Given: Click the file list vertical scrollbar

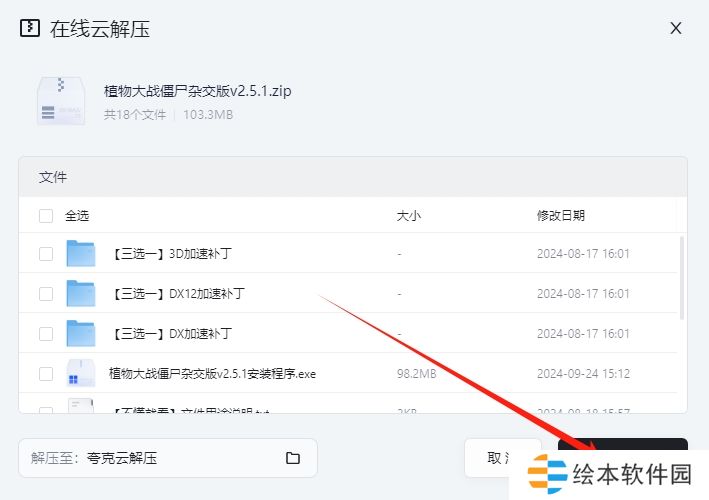Looking at the screenshot, I should [x=682, y=280].
